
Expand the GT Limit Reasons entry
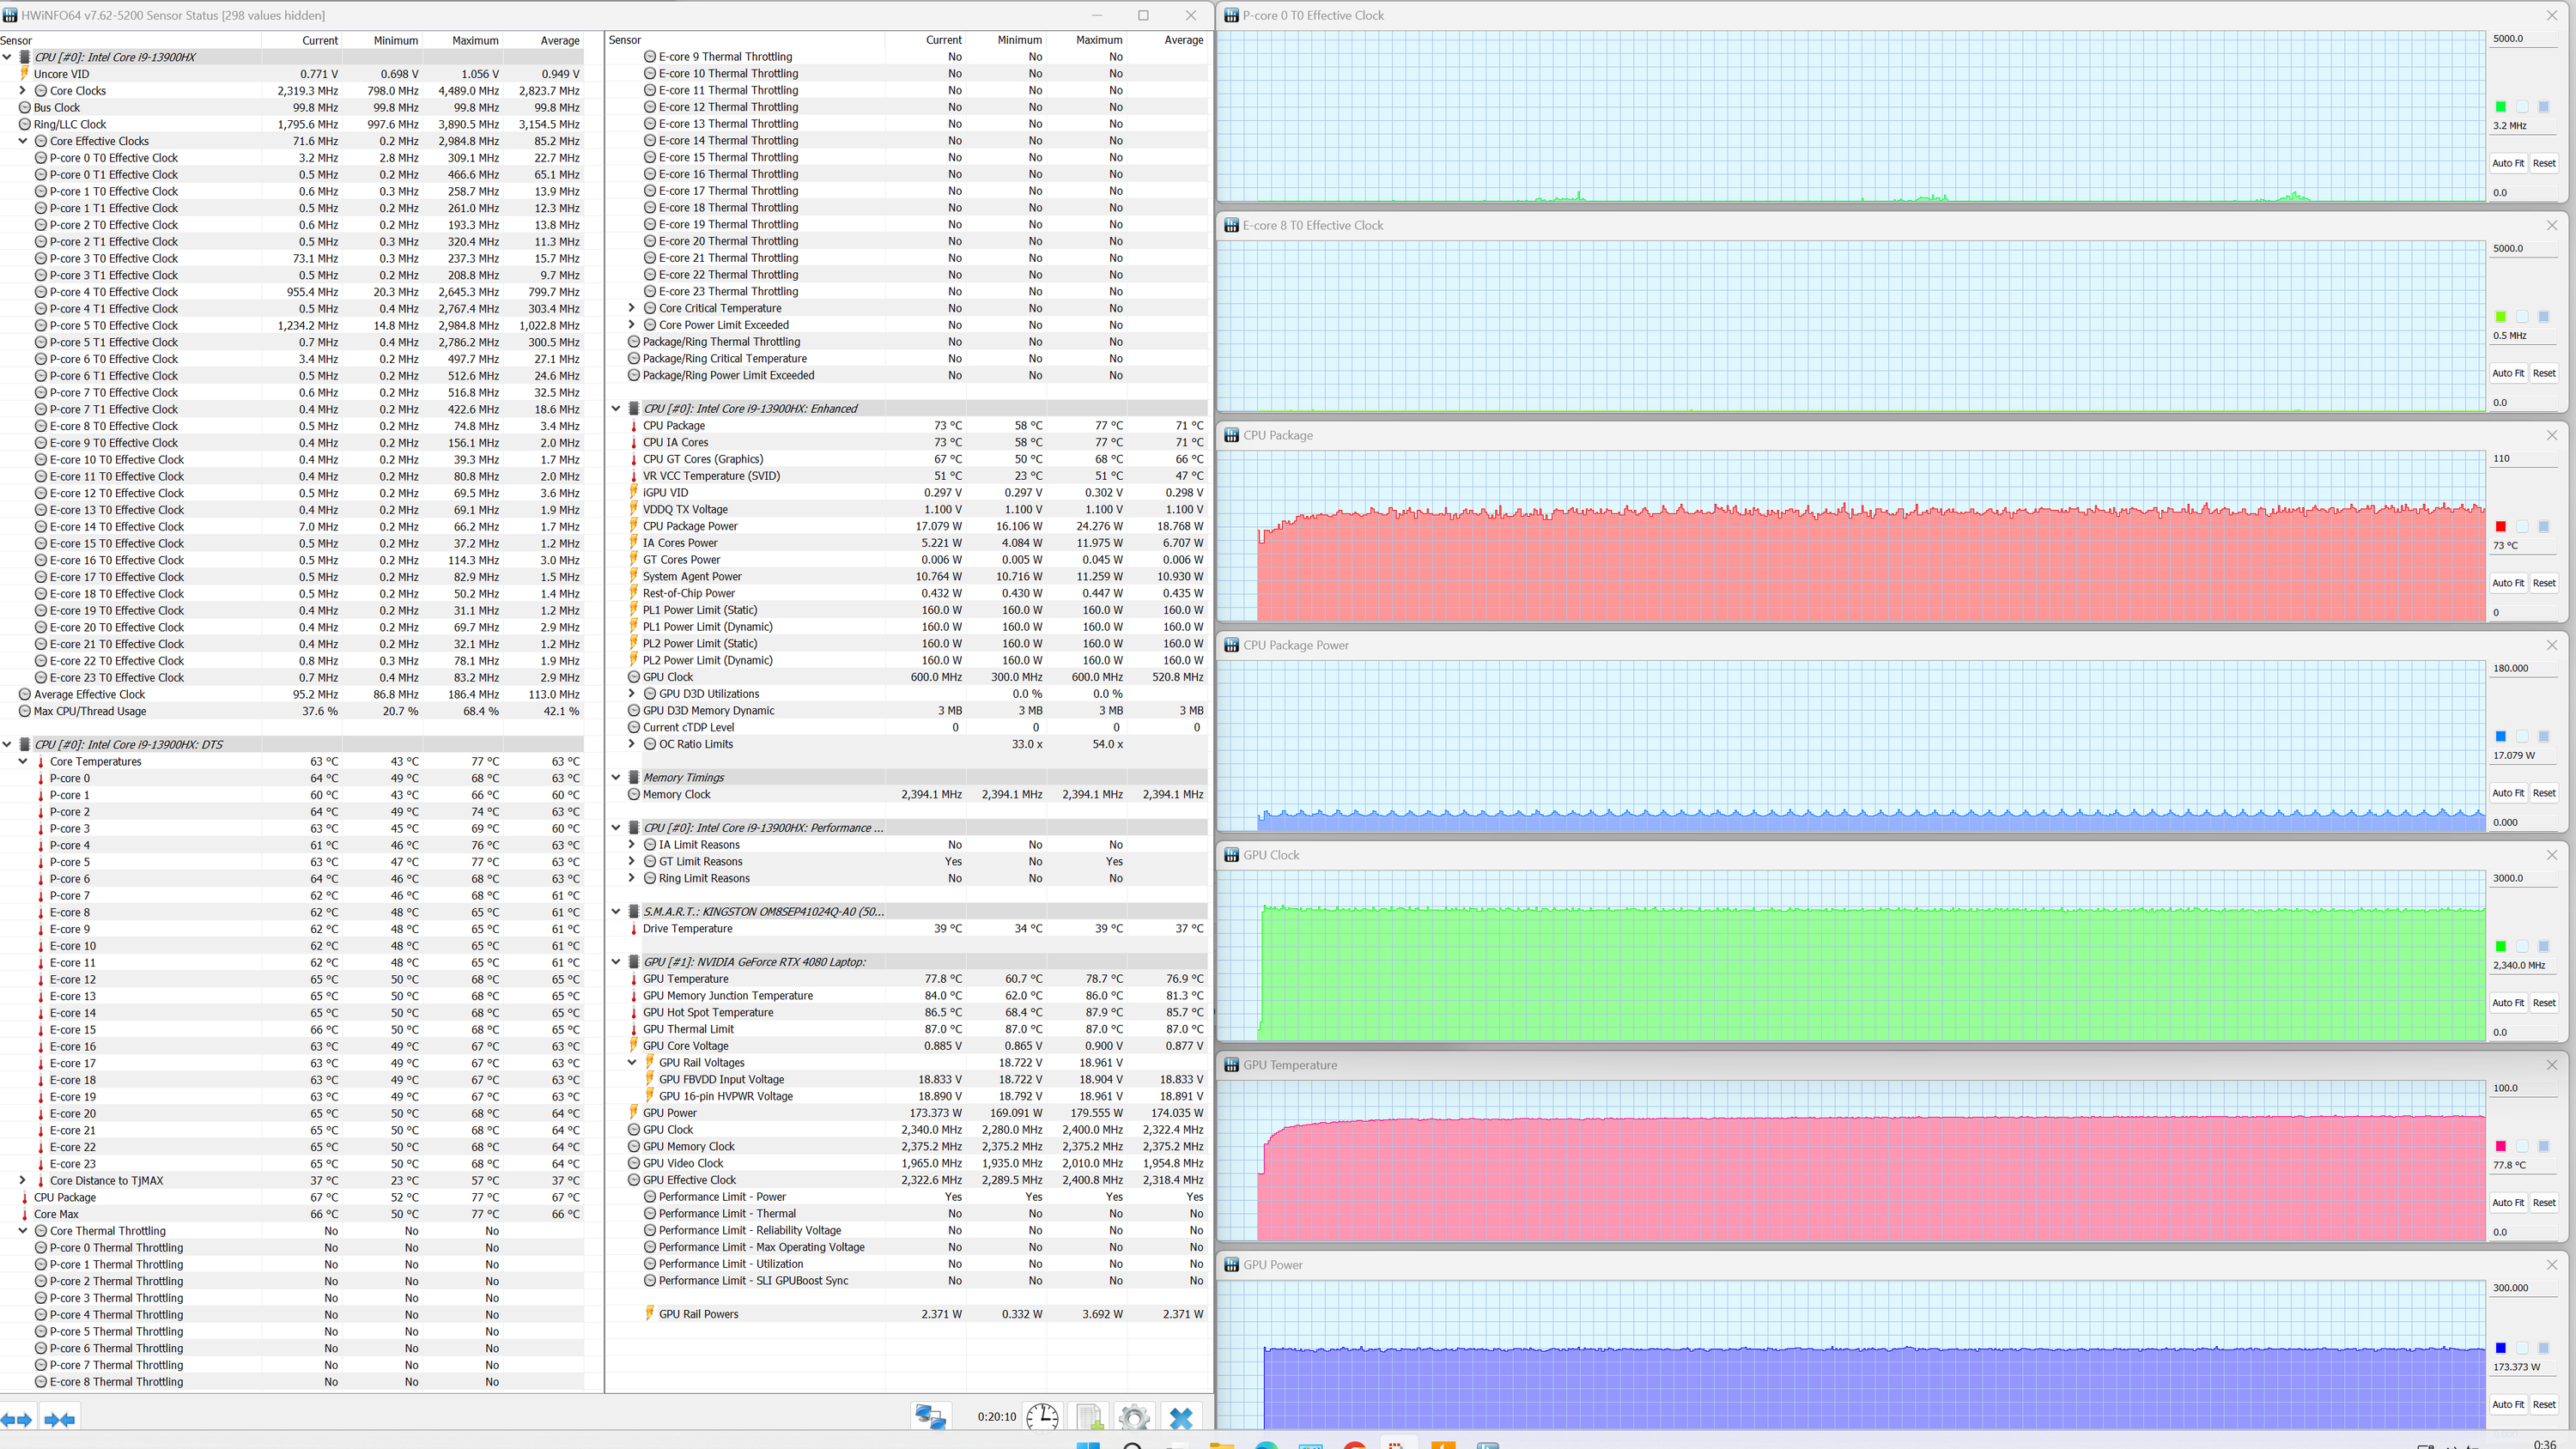point(631,861)
